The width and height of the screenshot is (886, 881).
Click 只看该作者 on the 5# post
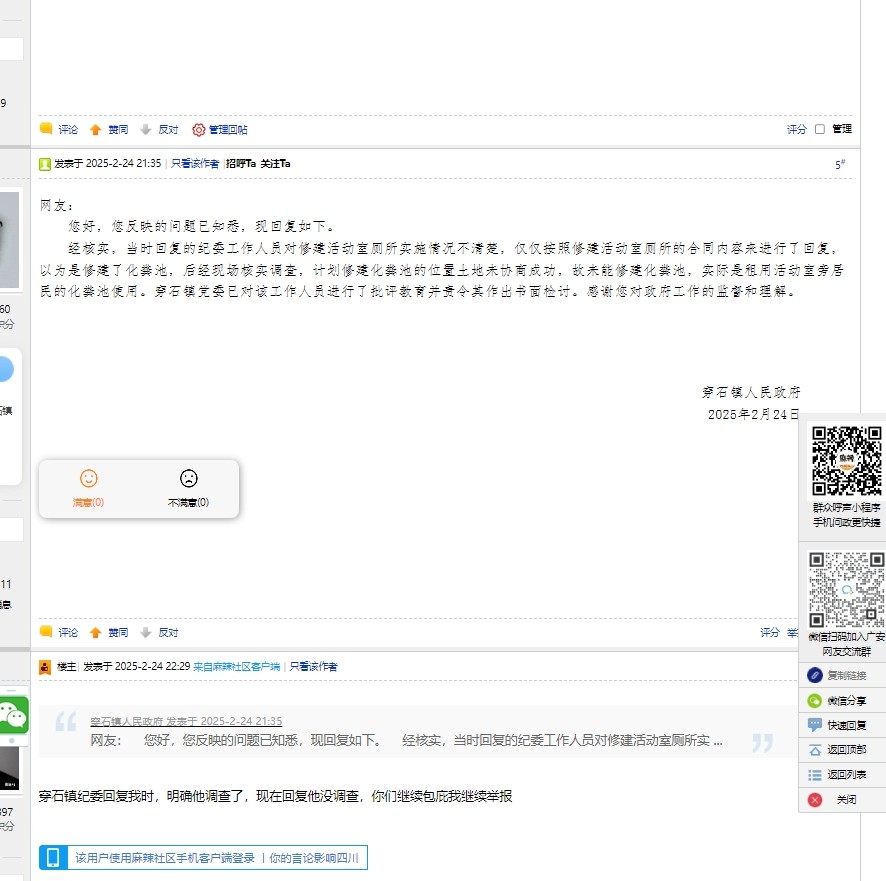[195, 163]
